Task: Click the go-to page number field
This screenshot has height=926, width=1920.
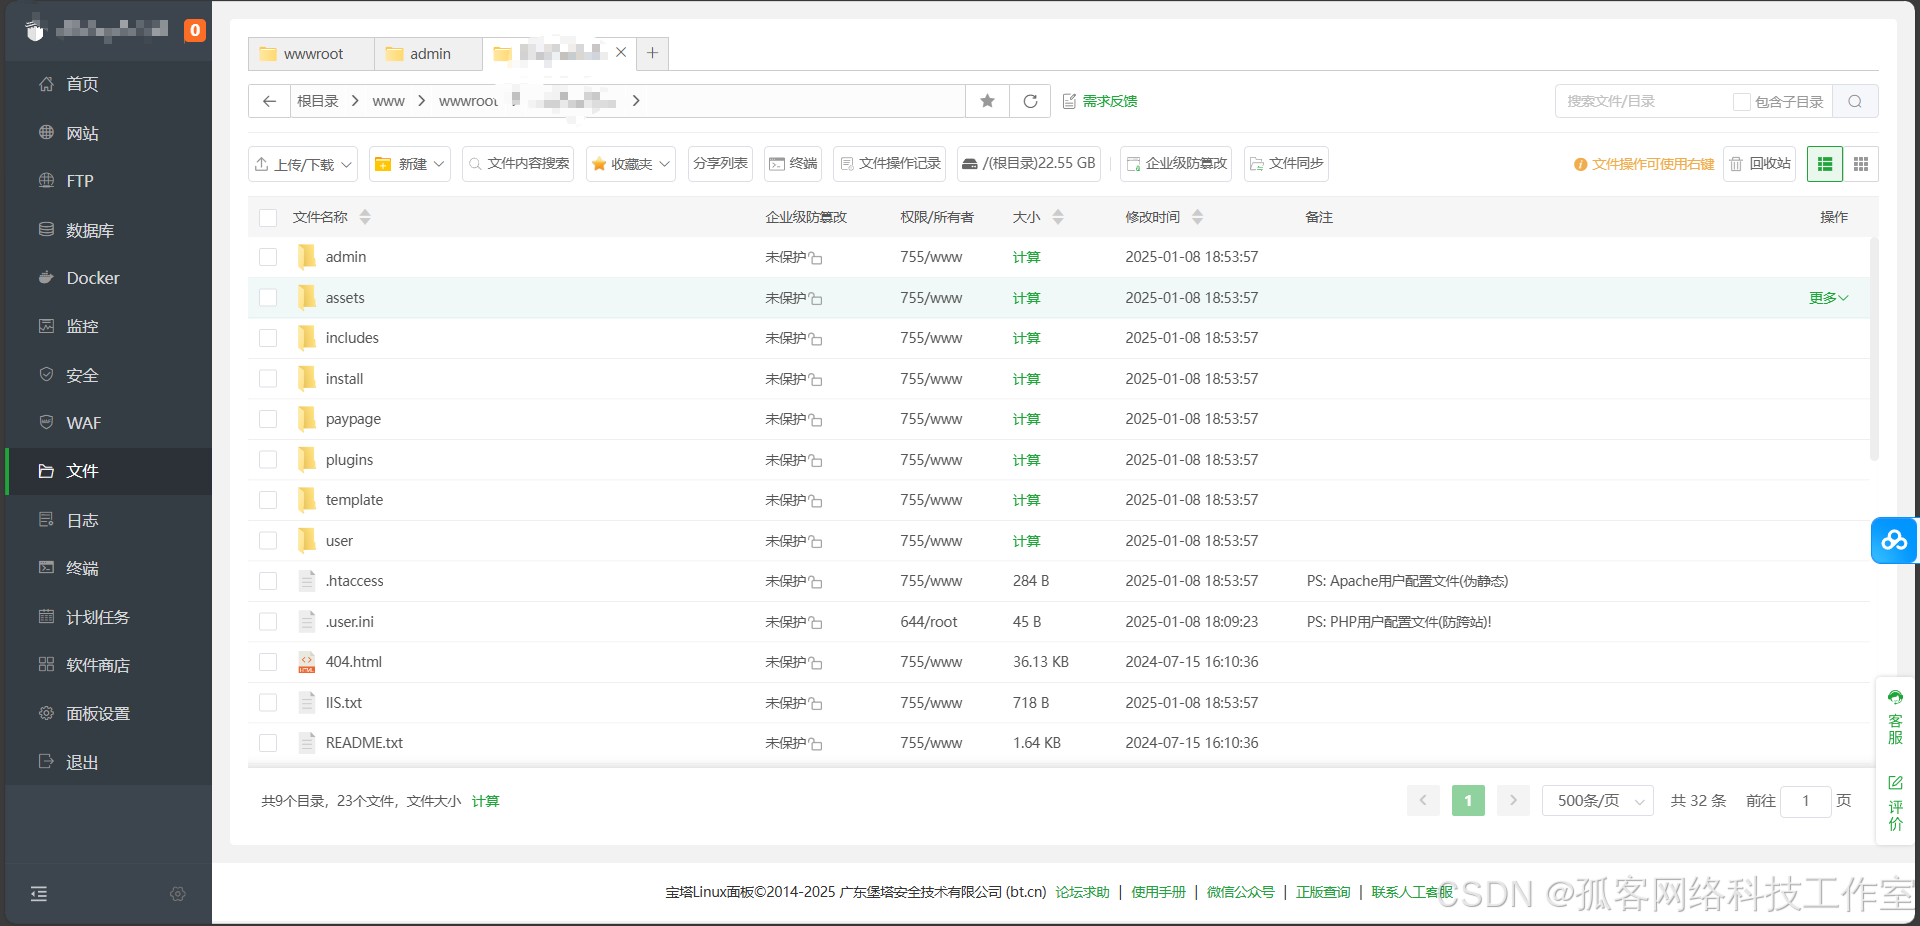Action: (1806, 801)
